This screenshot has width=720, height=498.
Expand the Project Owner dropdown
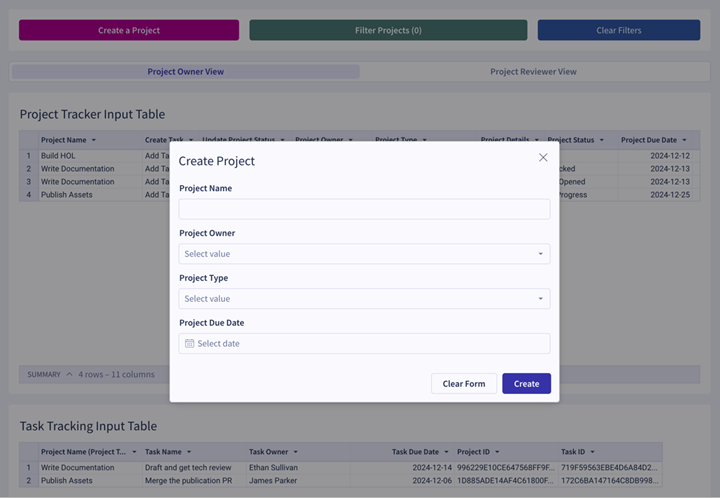tap(364, 254)
